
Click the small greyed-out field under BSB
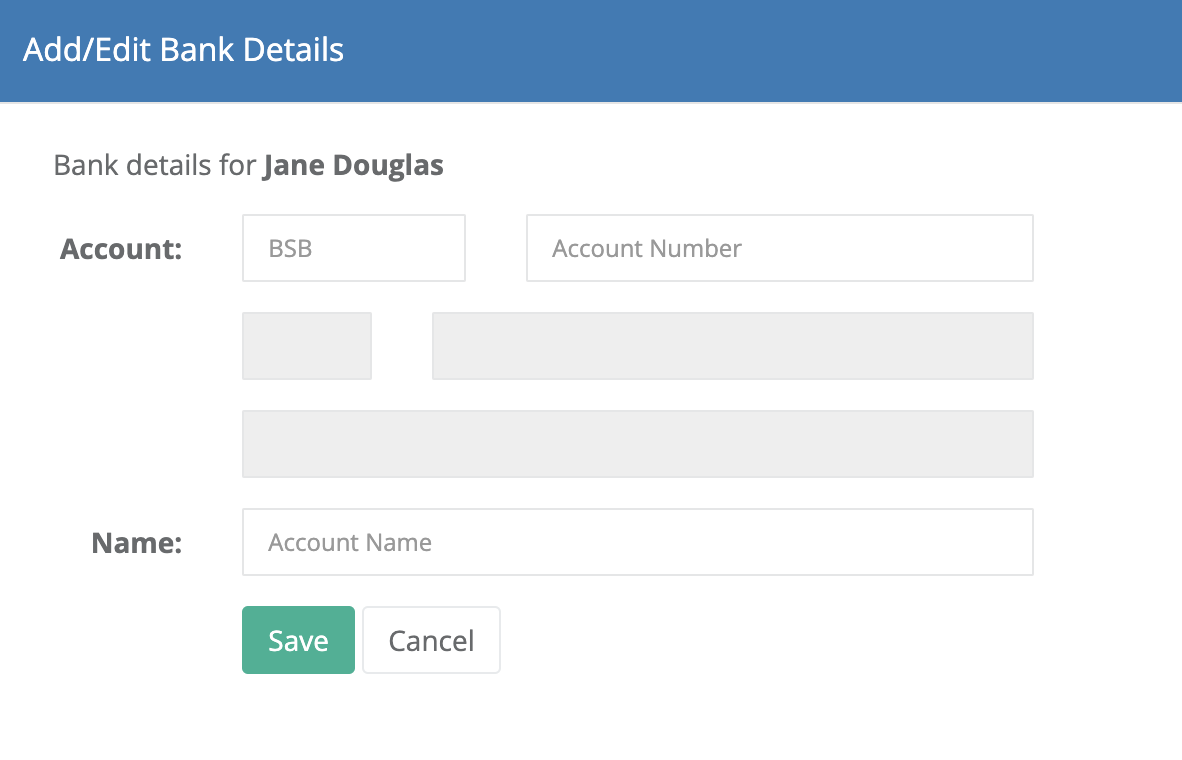(x=307, y=346)
